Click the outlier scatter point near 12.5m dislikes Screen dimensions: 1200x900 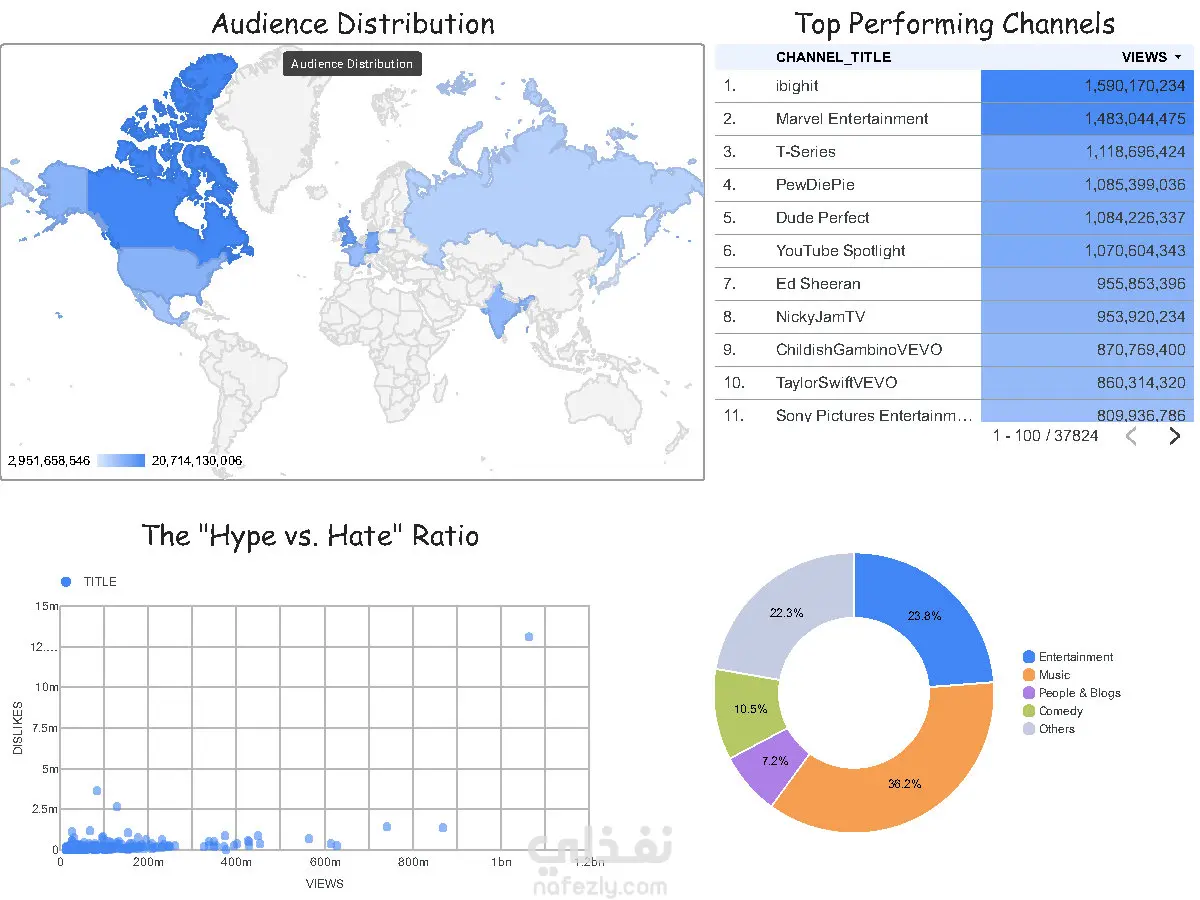(529, 637)
